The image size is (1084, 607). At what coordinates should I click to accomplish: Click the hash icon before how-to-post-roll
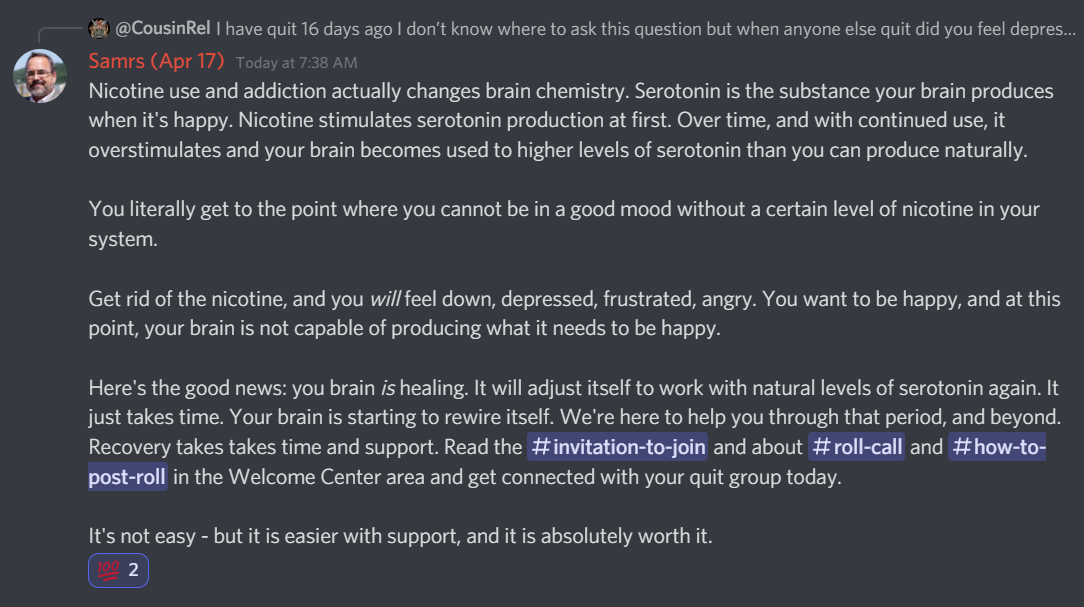coord(961,447)
